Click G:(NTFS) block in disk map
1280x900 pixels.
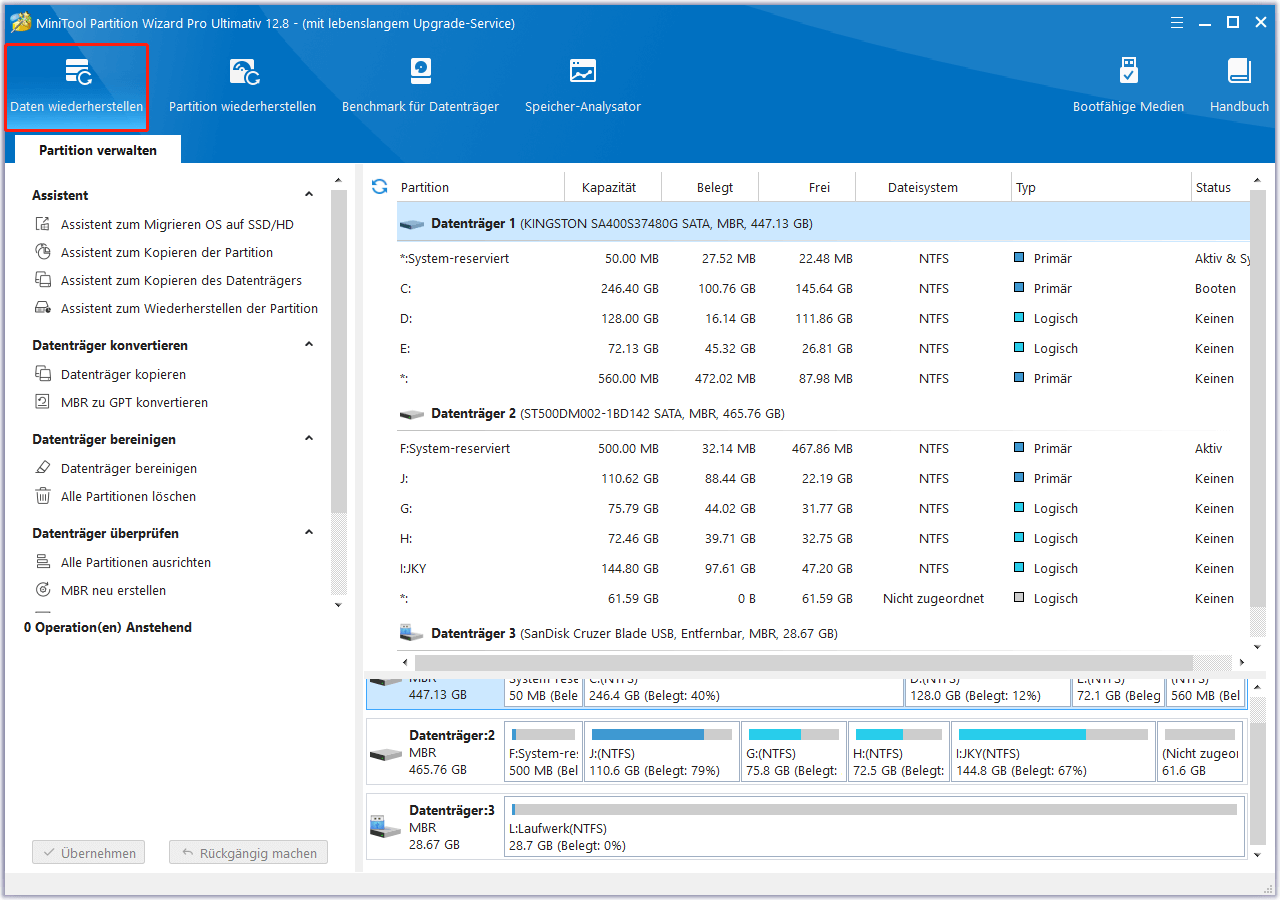(794, 752)
